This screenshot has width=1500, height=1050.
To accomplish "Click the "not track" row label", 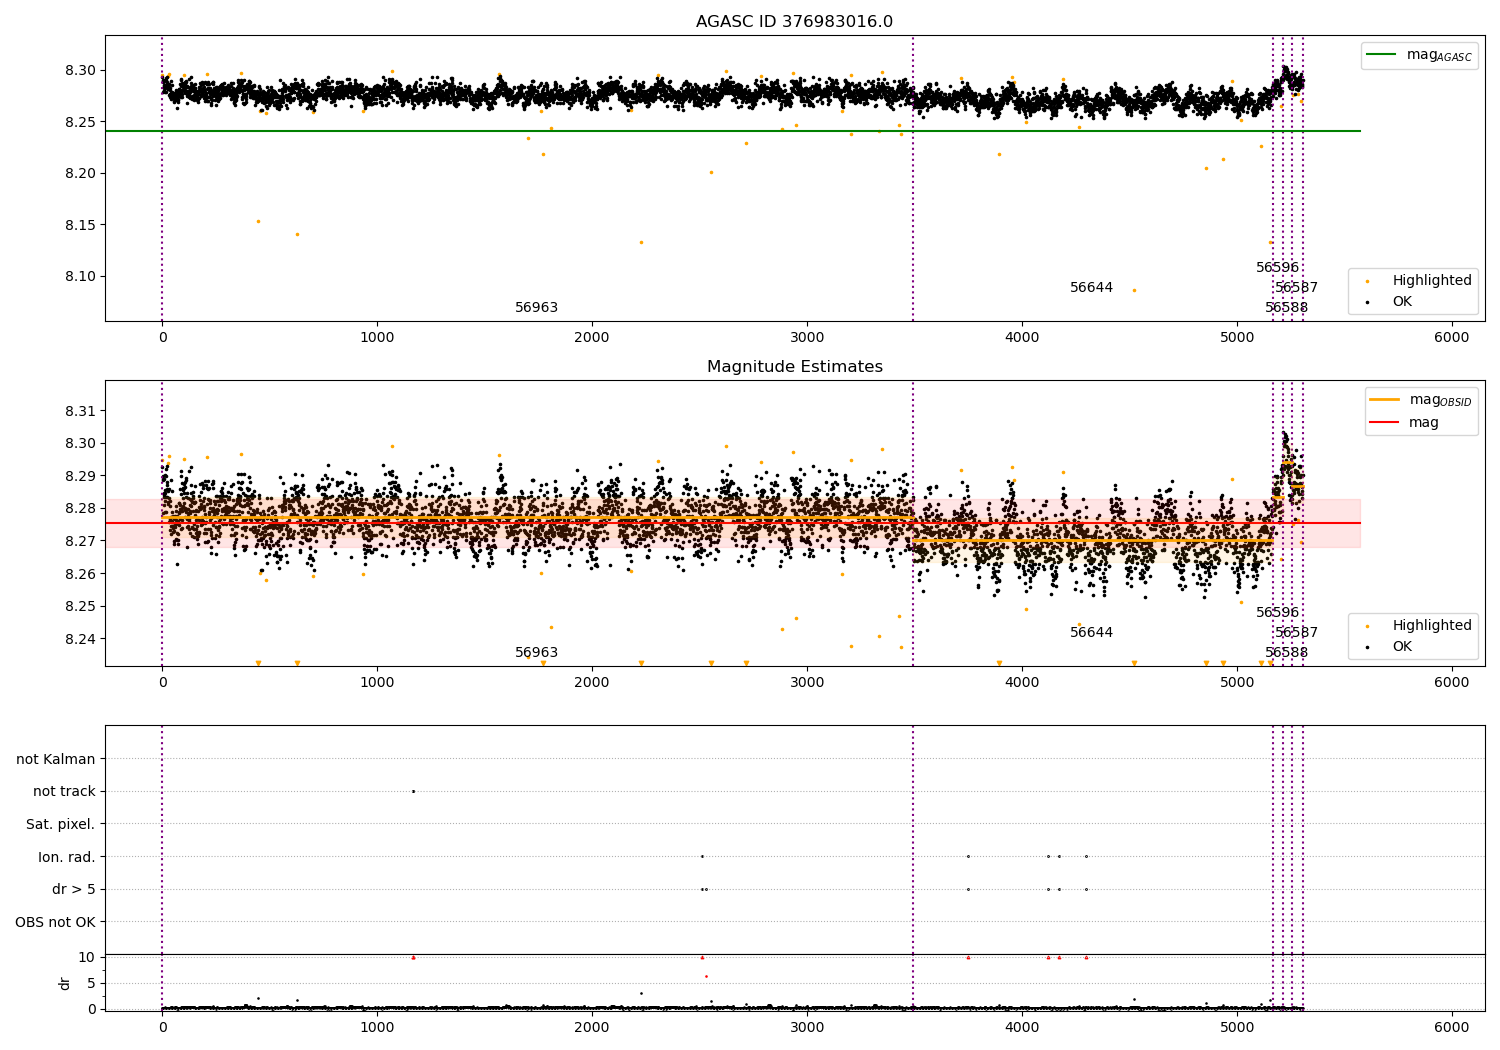I will coord(64,792).
